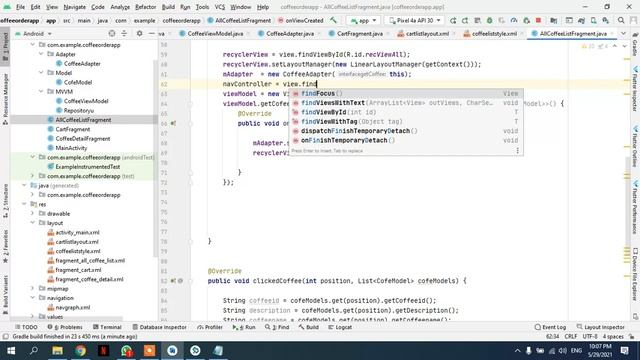Open the Event Log
The width and height of the screenshot is (640, 360).
550,327
